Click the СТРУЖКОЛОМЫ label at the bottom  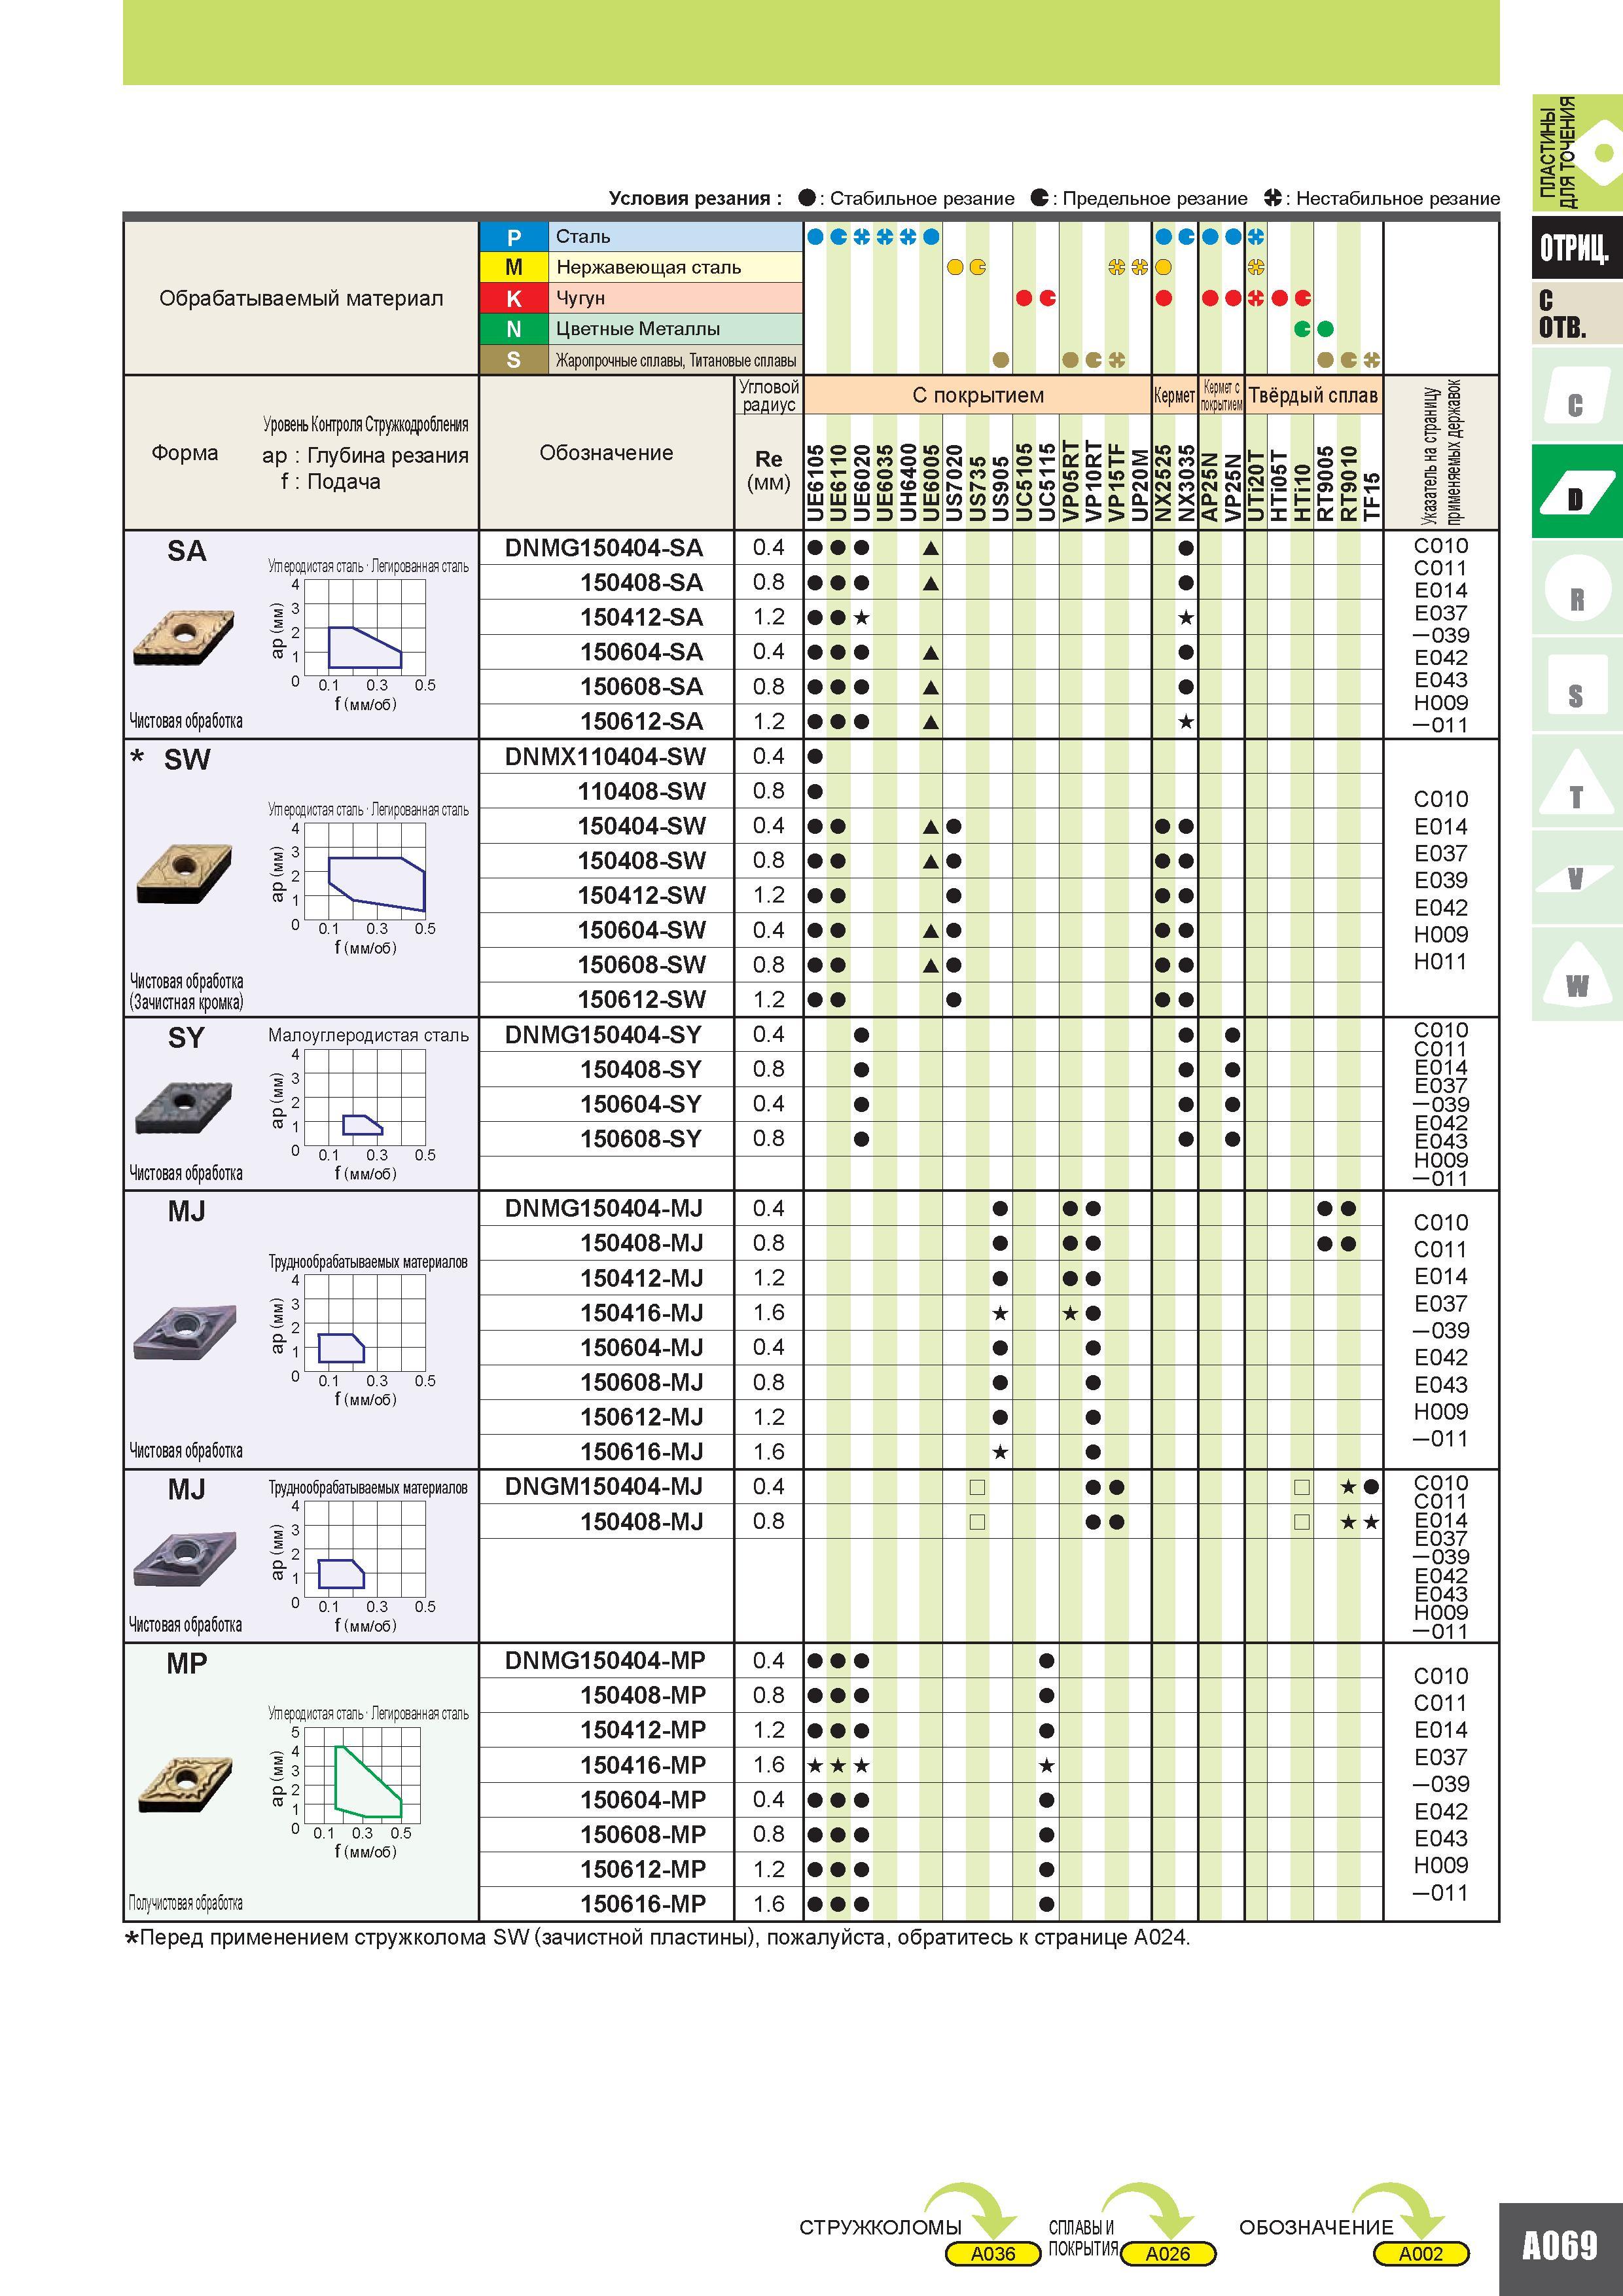(x=880, y=2227)
